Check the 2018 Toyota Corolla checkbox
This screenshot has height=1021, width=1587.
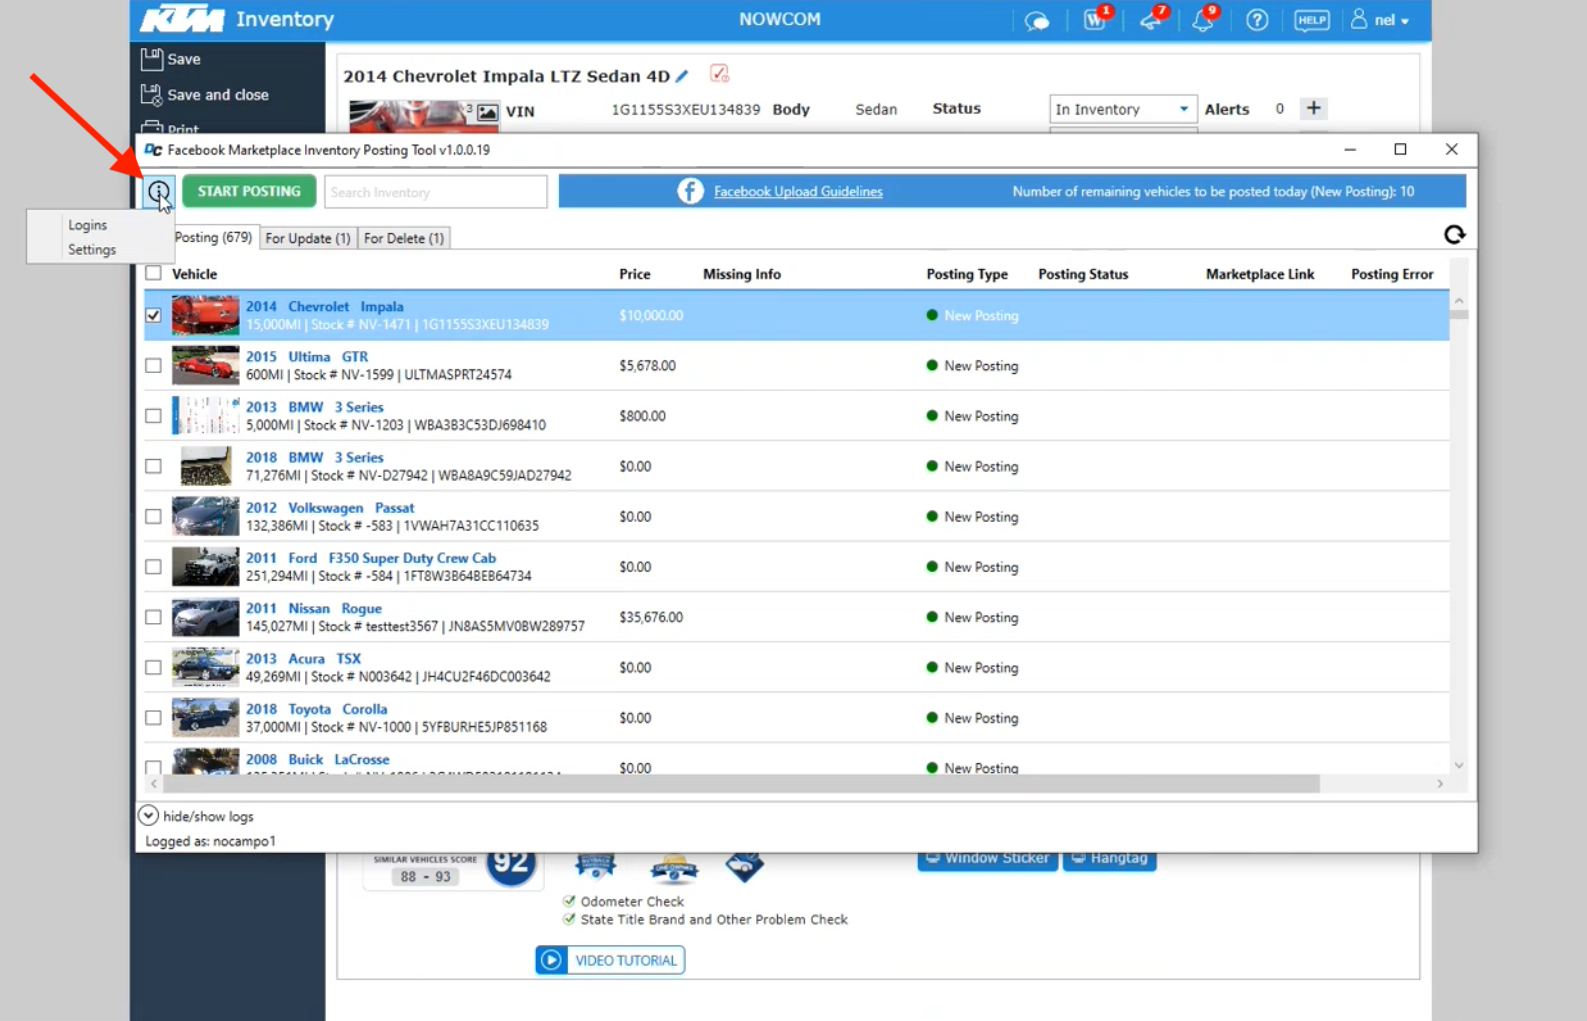coord(153,718)
